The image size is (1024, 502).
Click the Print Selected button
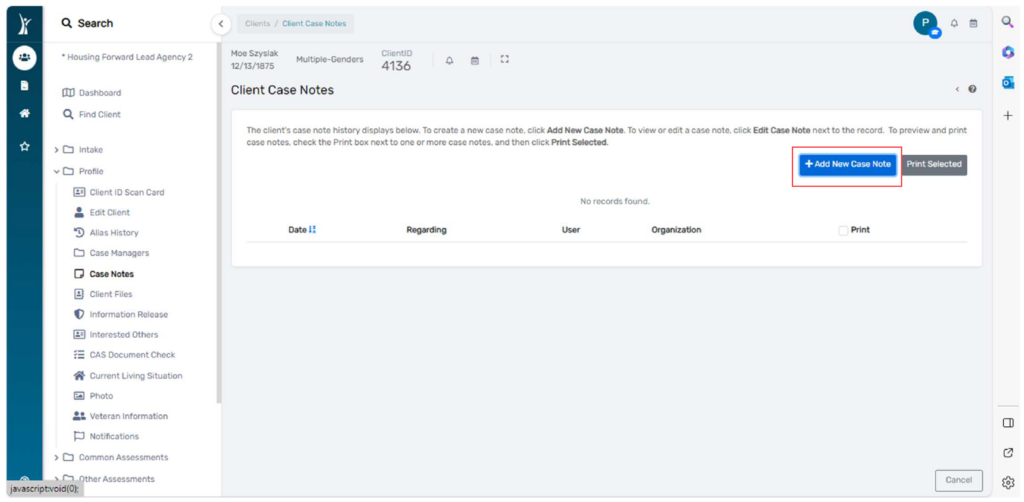(934, 165)
